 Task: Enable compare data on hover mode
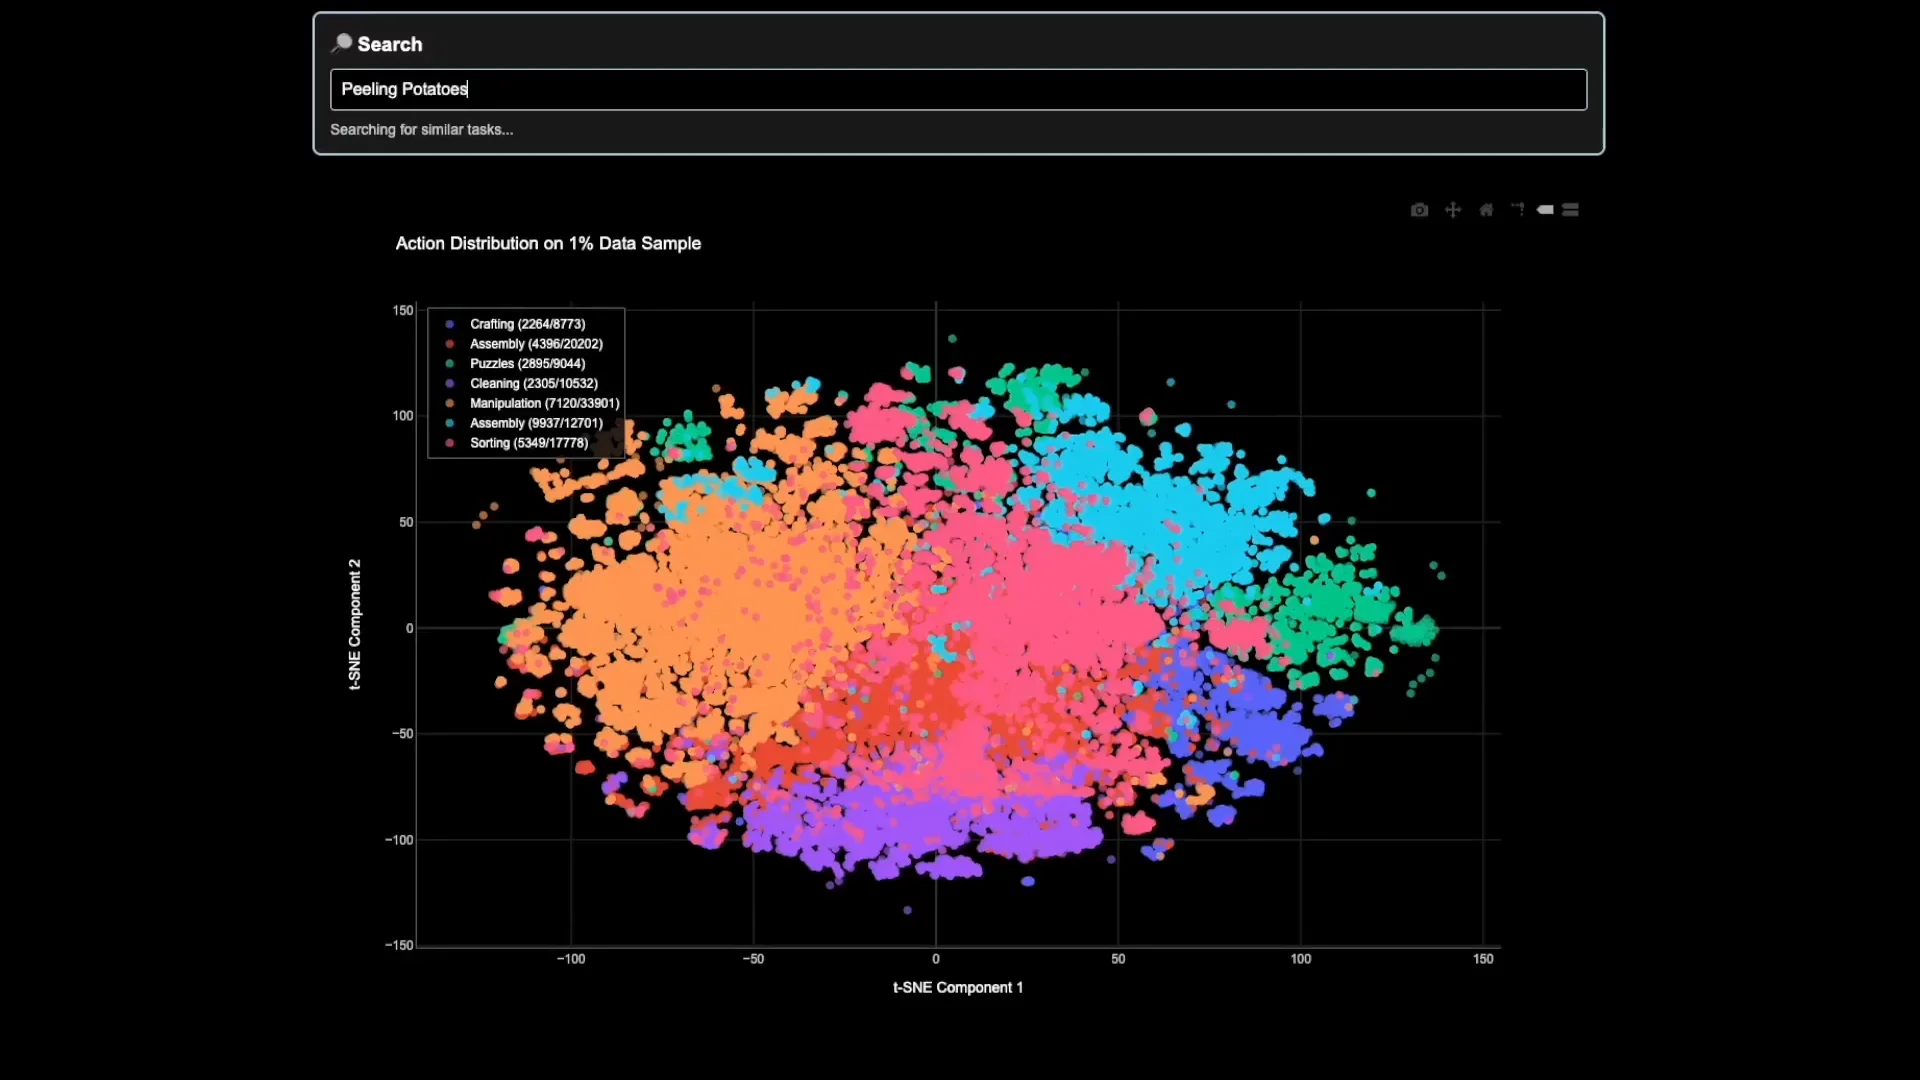(x=1571, y=209)
